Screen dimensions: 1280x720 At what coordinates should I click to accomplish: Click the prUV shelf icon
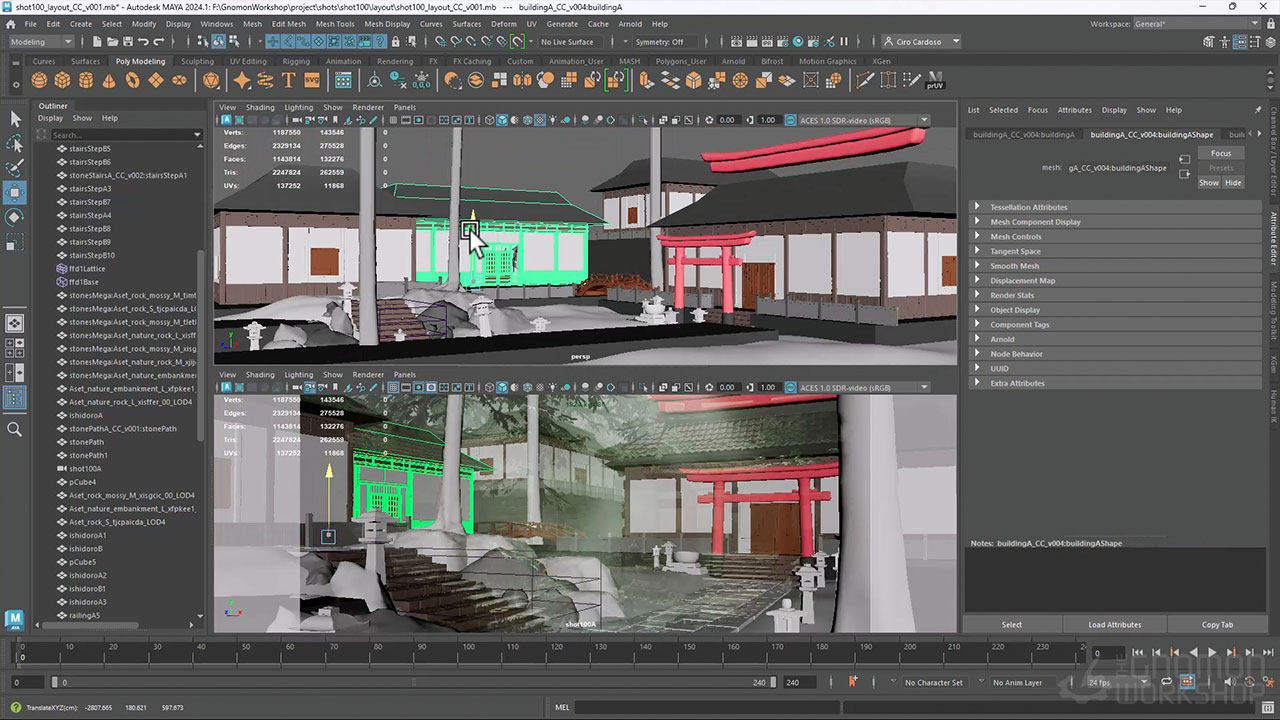click(935, 80)
